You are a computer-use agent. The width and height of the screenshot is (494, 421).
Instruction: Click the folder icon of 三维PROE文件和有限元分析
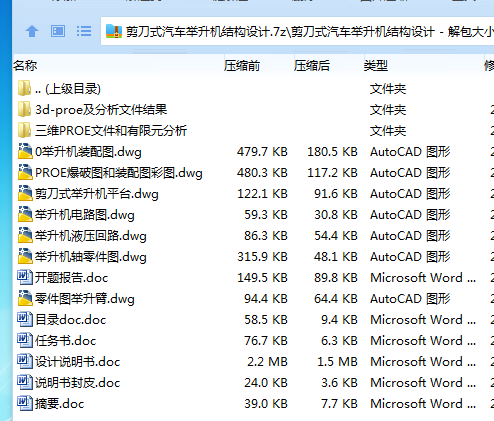click(x=25, y=130)
